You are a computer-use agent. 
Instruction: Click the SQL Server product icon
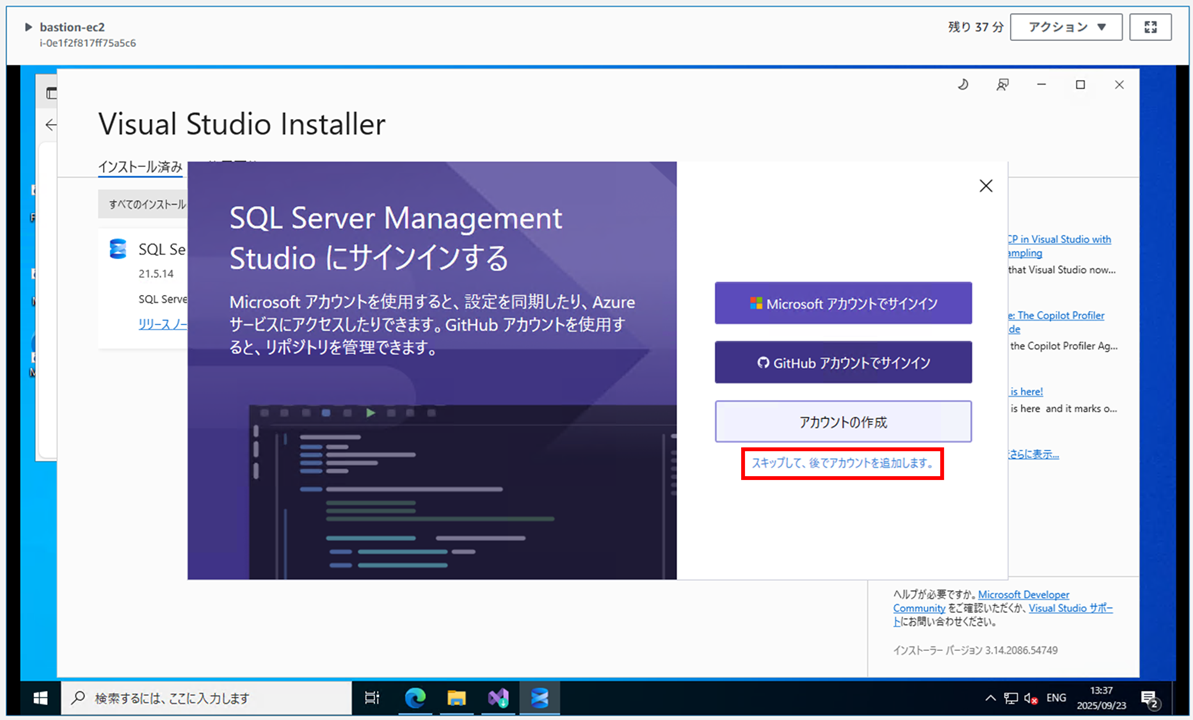pyautogui.click(x=118, y=249)
